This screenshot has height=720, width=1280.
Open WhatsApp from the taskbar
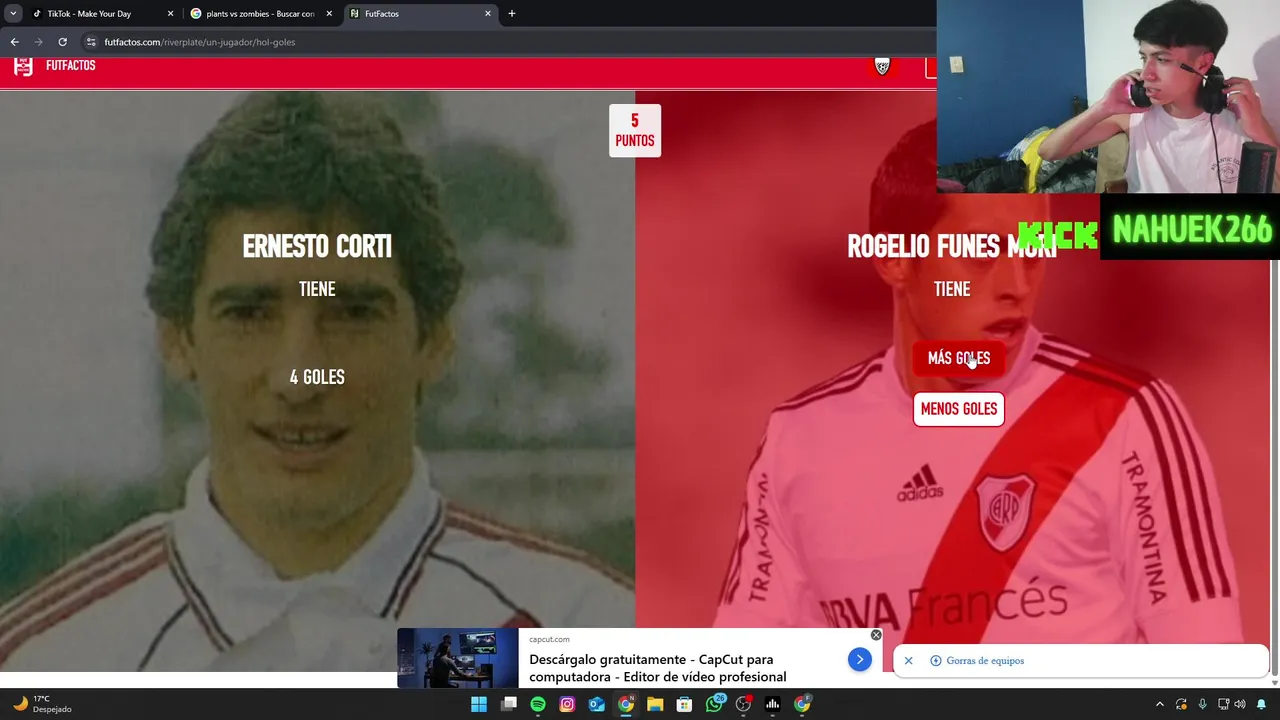714,704
